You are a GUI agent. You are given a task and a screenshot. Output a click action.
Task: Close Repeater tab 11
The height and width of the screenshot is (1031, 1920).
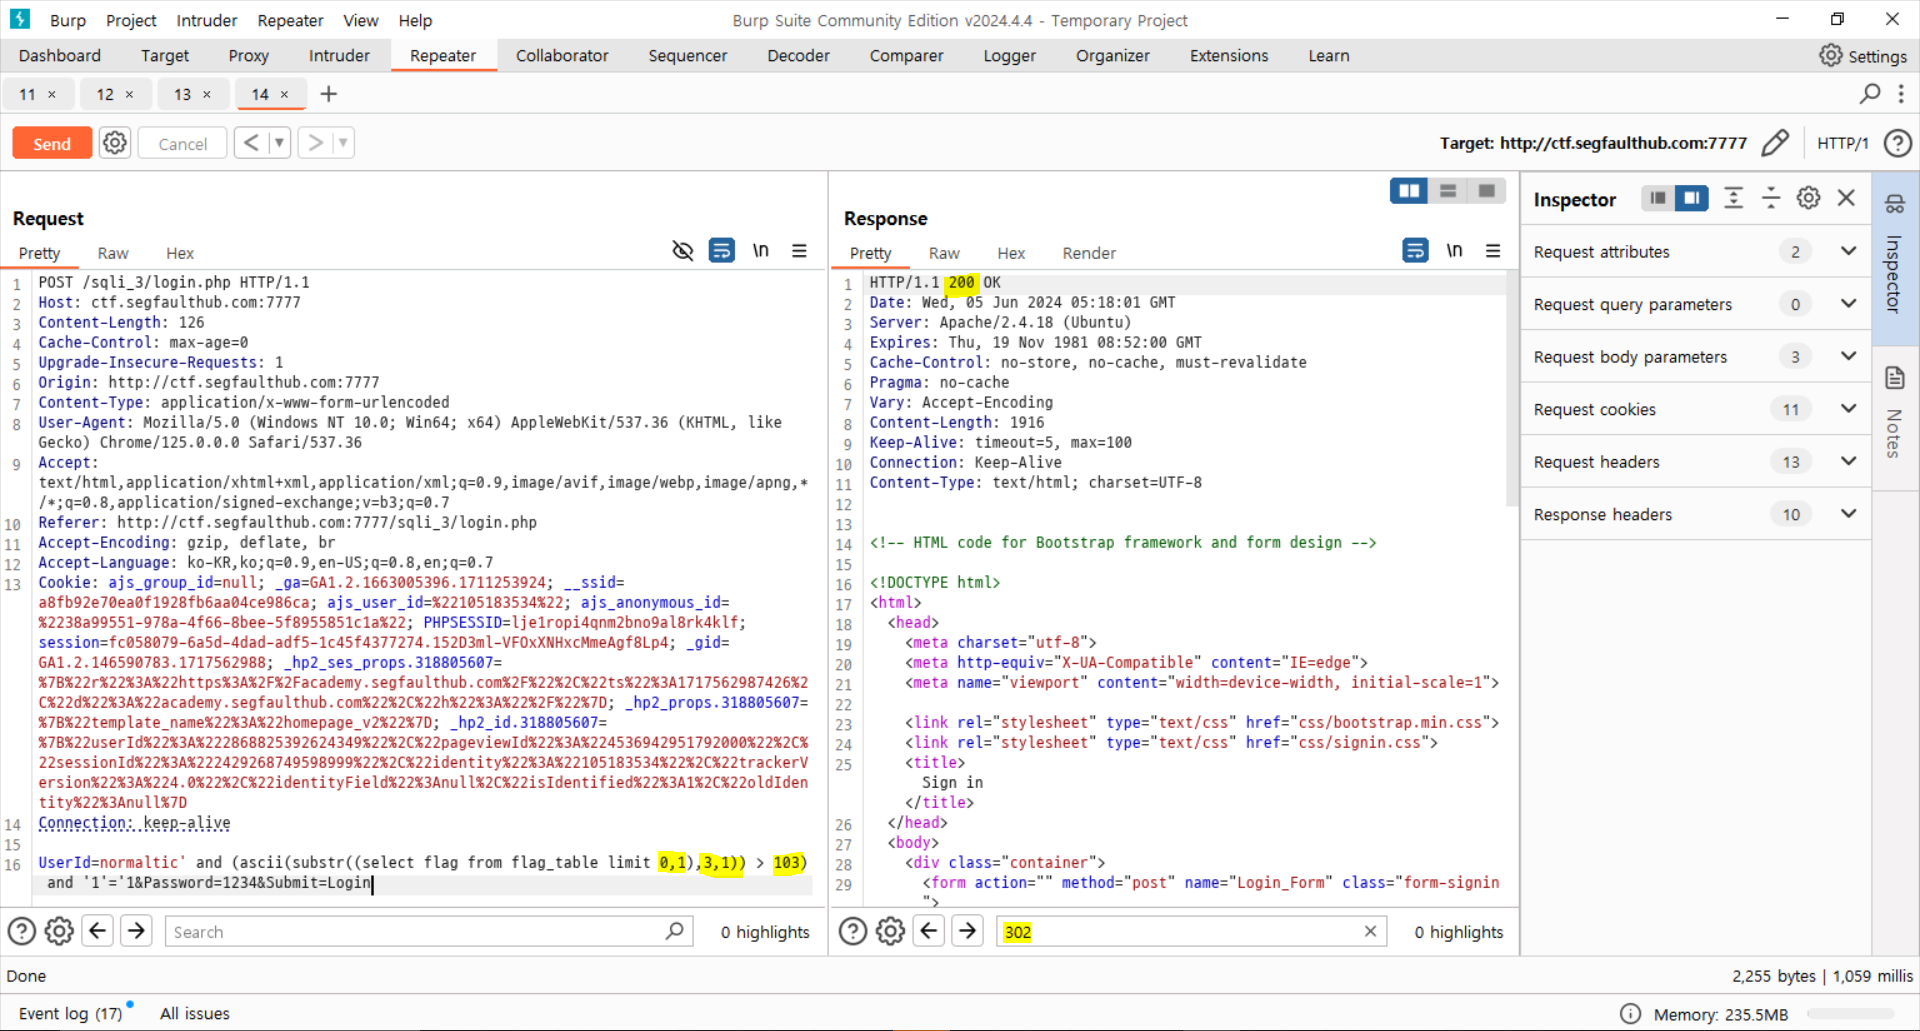tap(52, 94)
